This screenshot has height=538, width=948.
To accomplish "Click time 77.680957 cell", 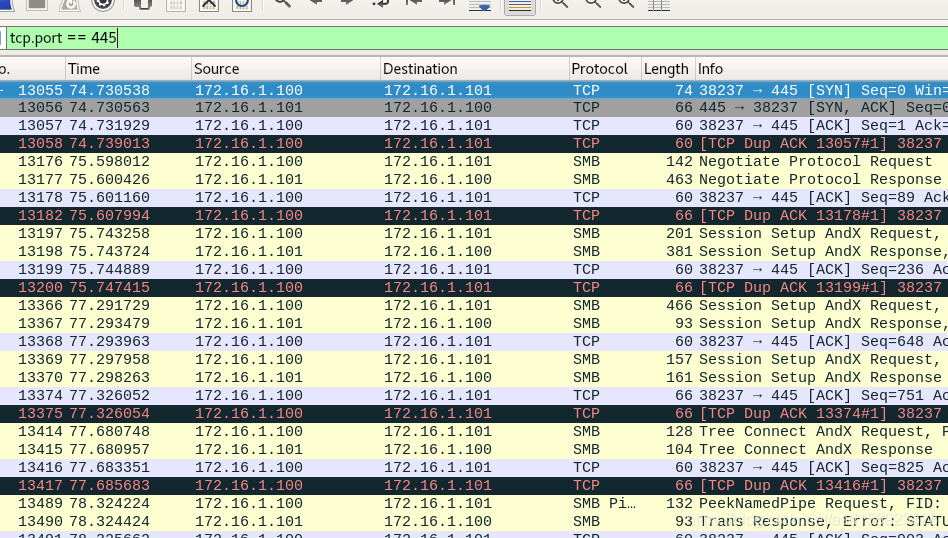I will pos(109,450).
